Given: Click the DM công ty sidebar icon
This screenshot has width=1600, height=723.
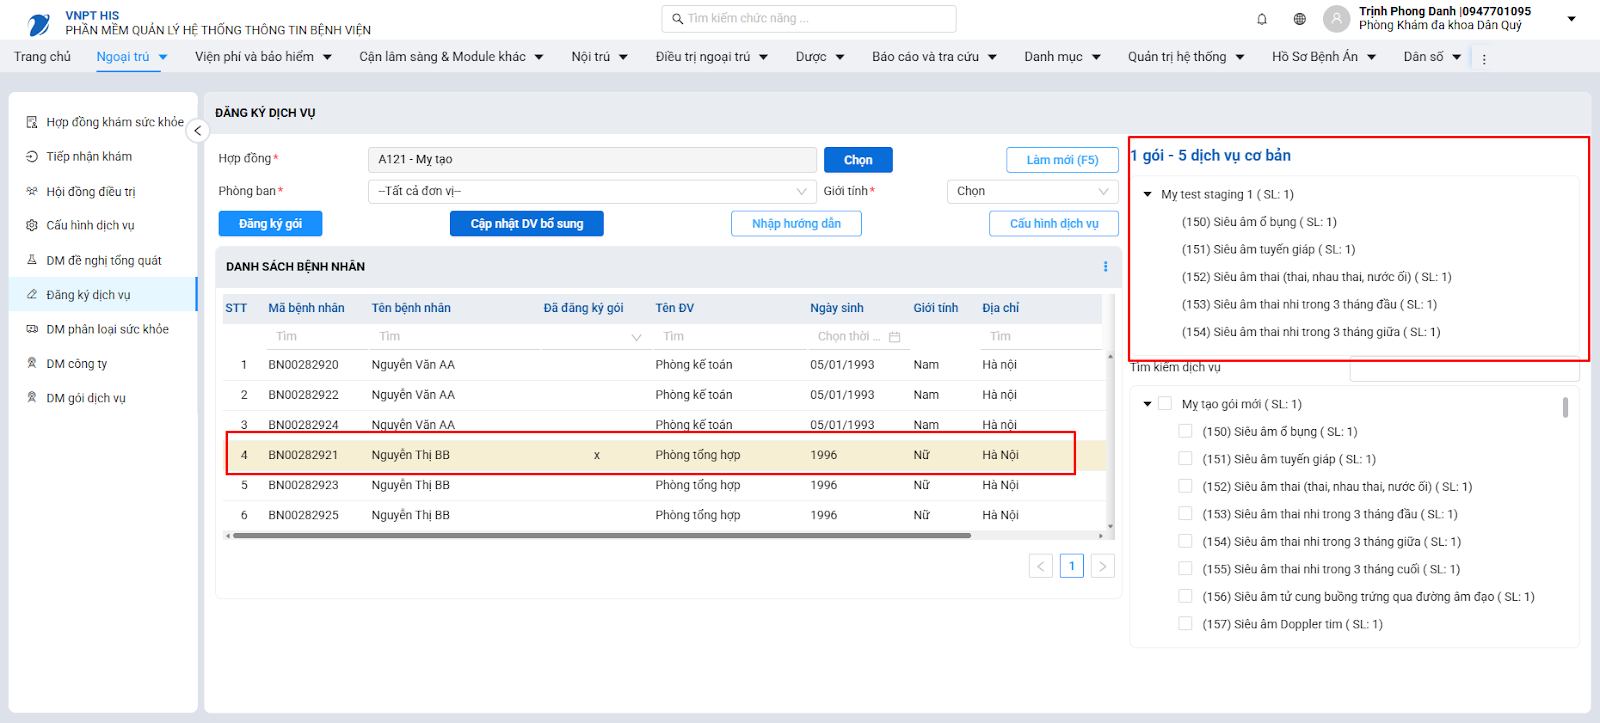Looking at the screenshot, I should pyautogui.click(x=32, y=364).
